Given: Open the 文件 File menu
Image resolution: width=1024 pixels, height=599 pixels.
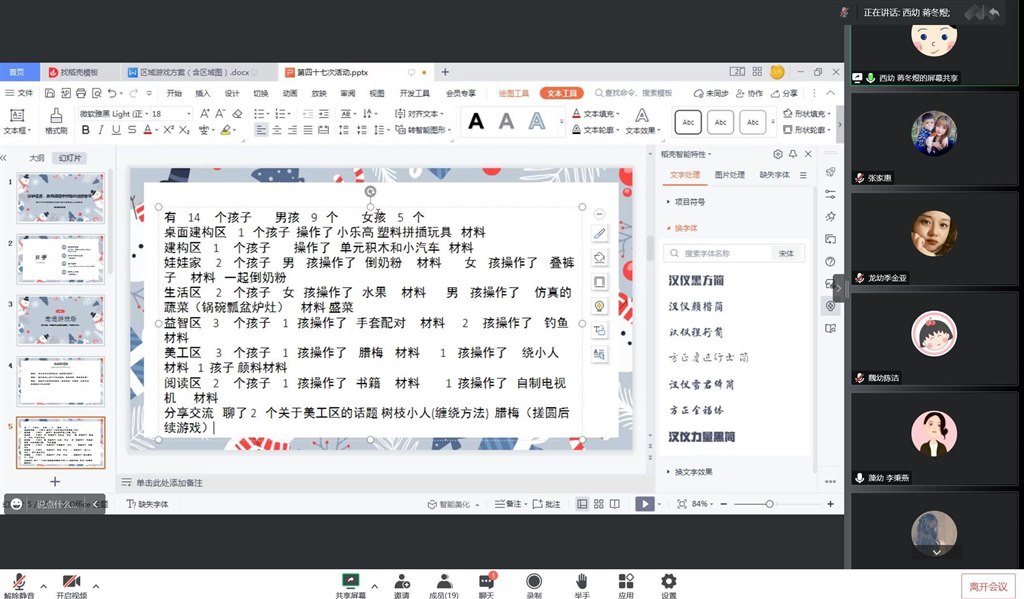Looking at the screenshot, I should [x=19, y=93].
